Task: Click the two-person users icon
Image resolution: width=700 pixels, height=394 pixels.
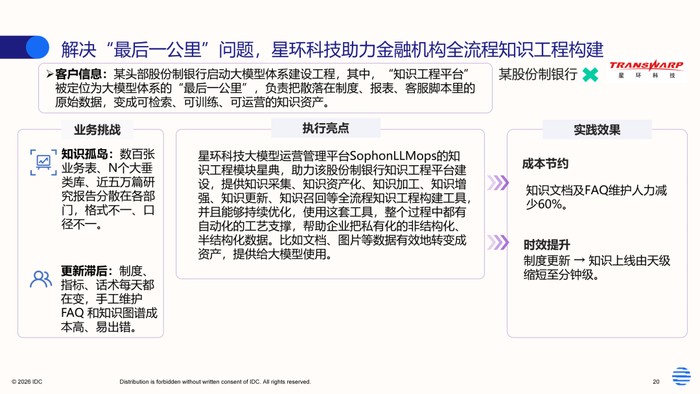Action: (x=41, y=279)
